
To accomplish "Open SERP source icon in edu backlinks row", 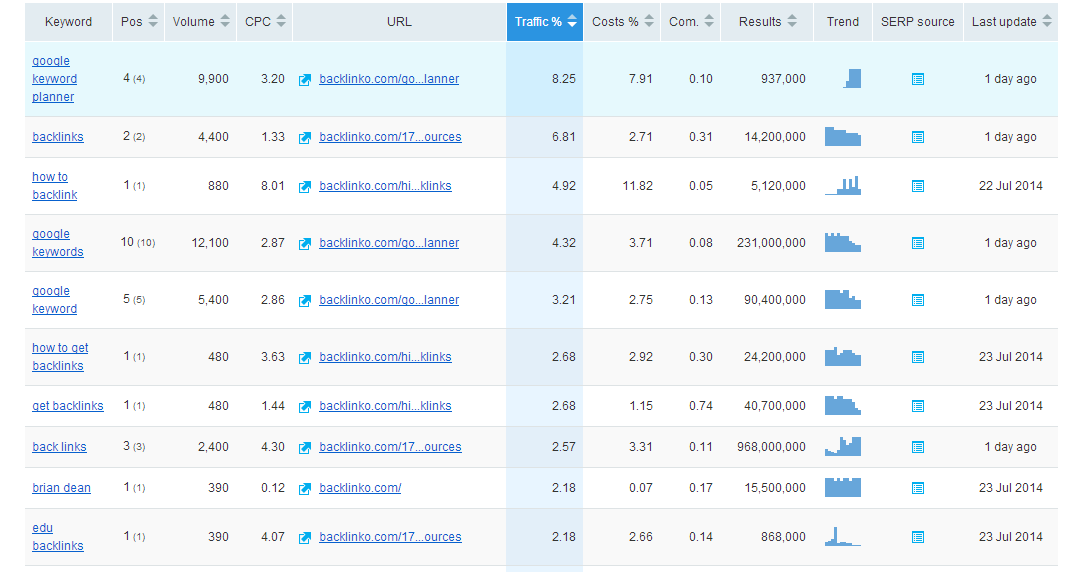I will [918, 538].
